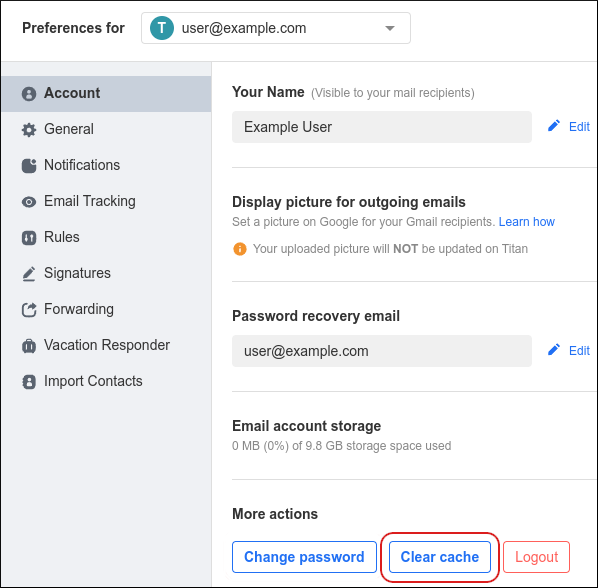598x588 pixels.
Task: Click the Example User name field
Action: (x=382, y=127)
